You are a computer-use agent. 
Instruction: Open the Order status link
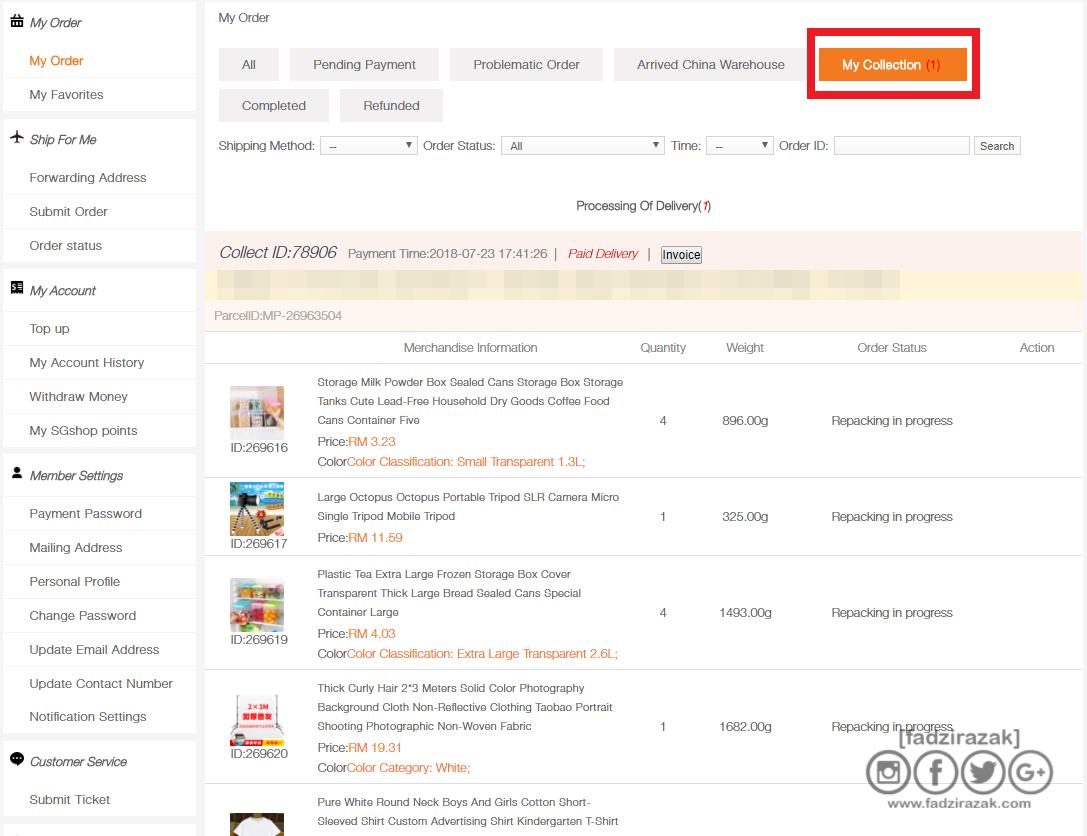[x=66, y=246]
